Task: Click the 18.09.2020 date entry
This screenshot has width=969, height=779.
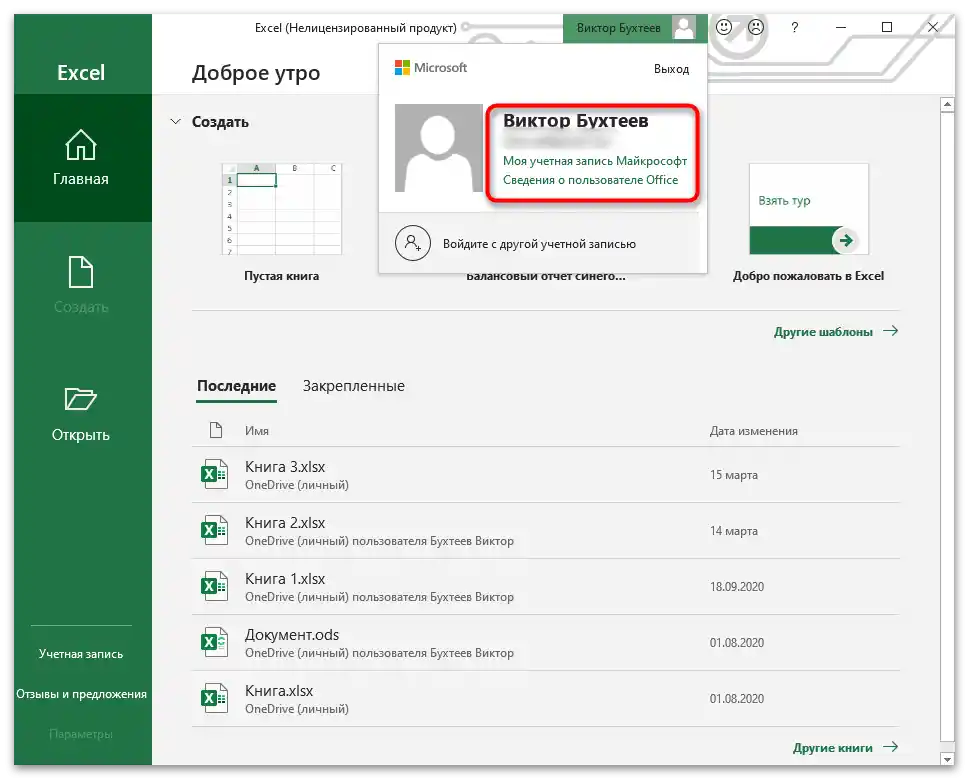Action: tap(737, 586)
